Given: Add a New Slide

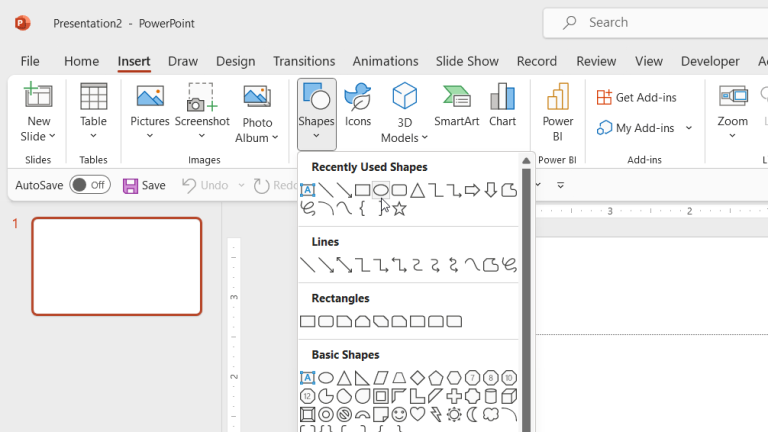Looking at the screenshot, I should coord(38,113).
